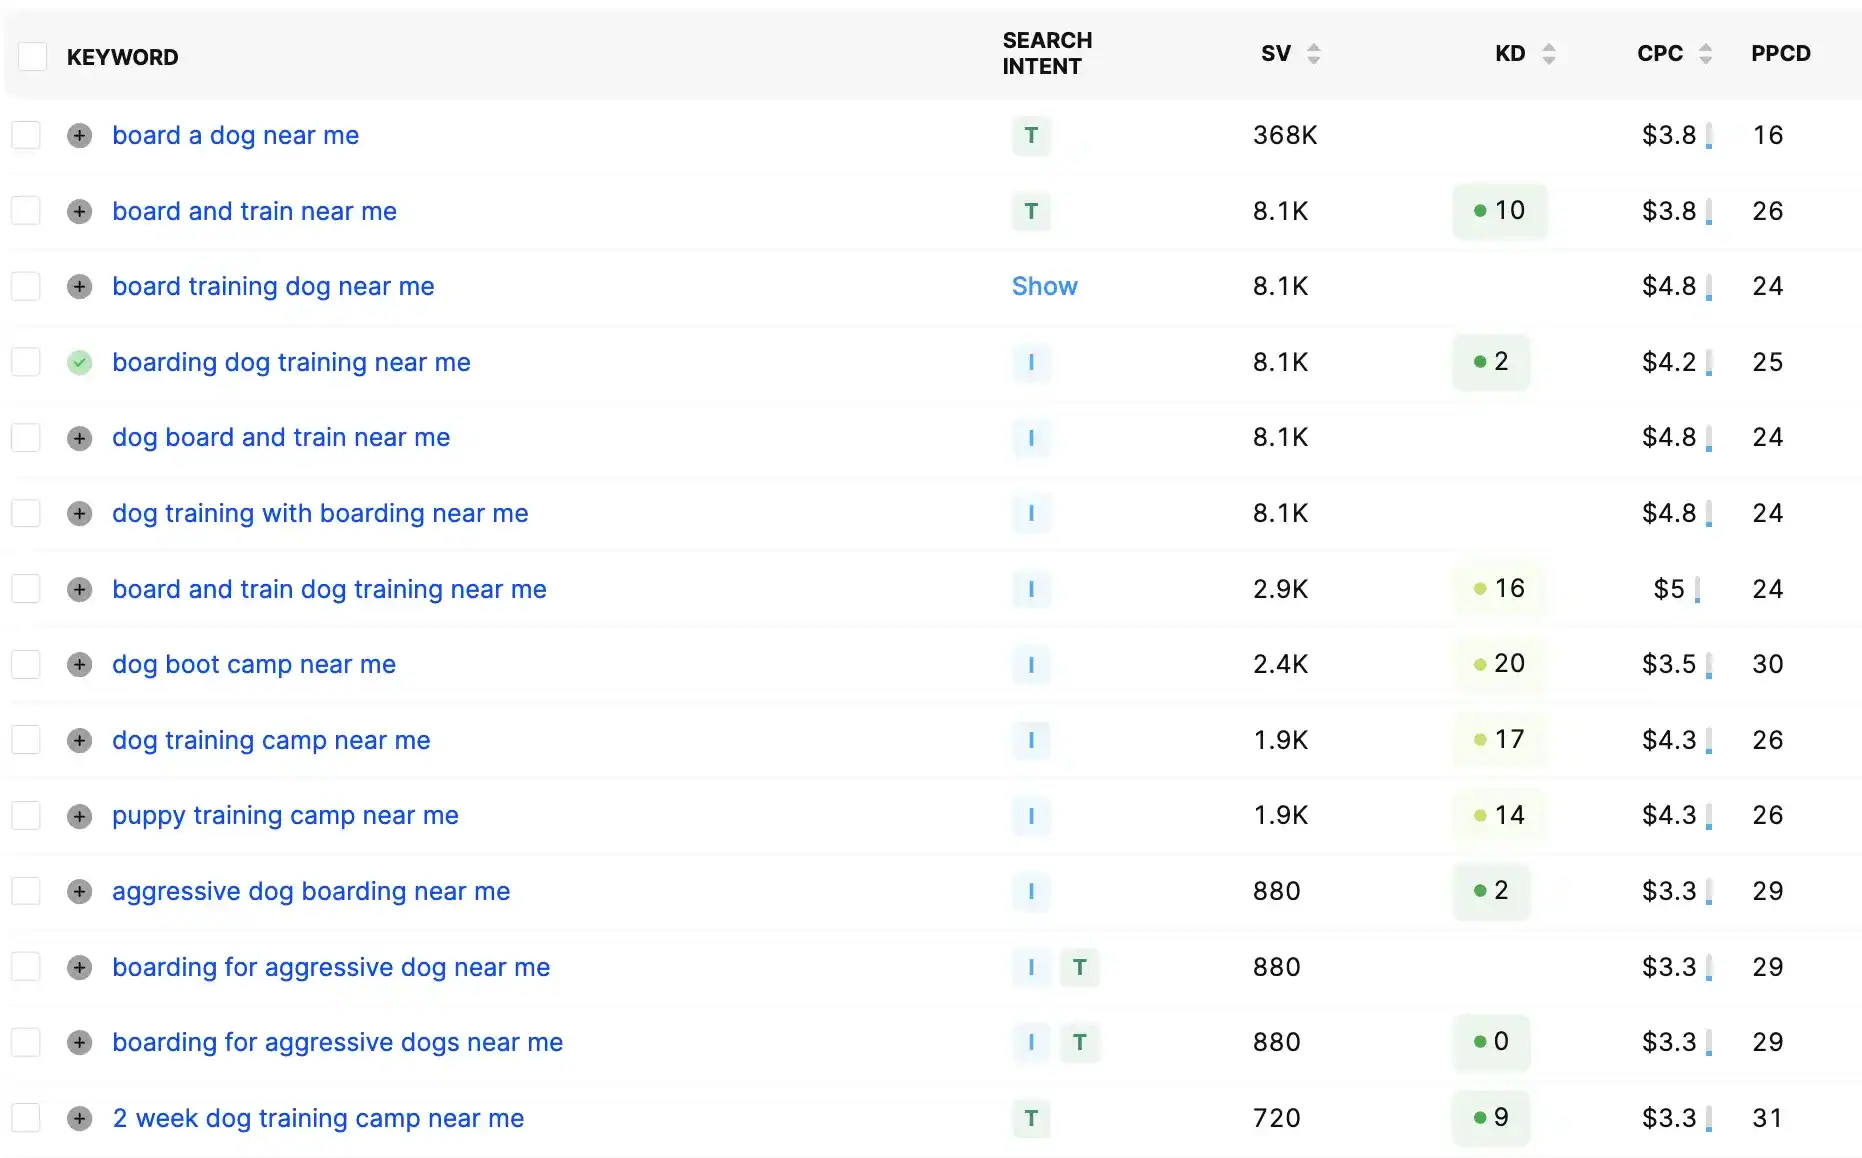This screenshot has height=1158, width=1862.
Task: Select the checkbox for 'dog training camp near me'
Action: pos(26,740)
